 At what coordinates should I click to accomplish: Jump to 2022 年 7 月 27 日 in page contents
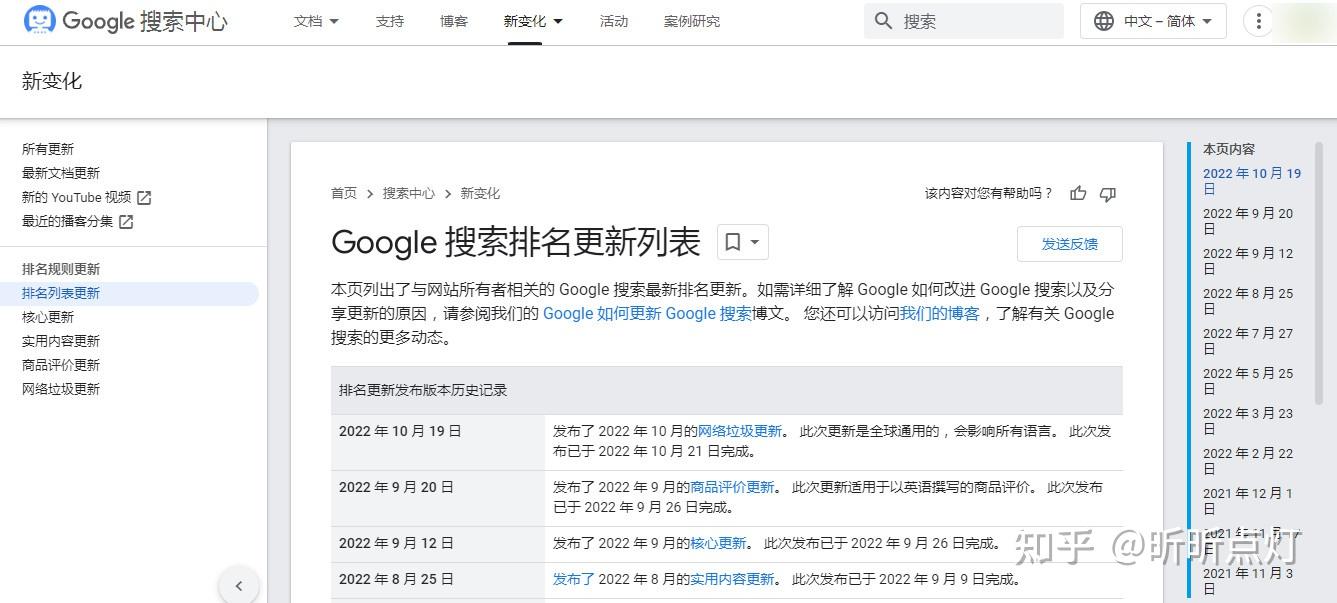[1248, 341]
